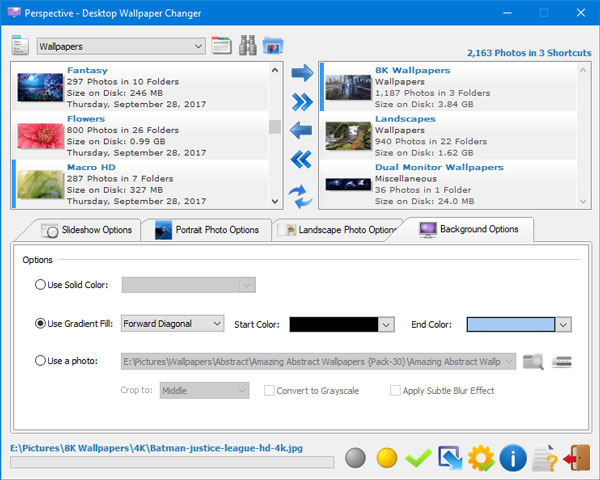Click the single left arrow remove button
The image size is (600, 480).
(x=300, y=130)
